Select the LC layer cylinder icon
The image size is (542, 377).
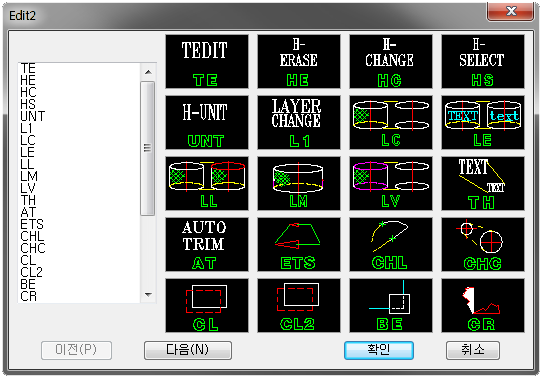(x=391, y=123)
